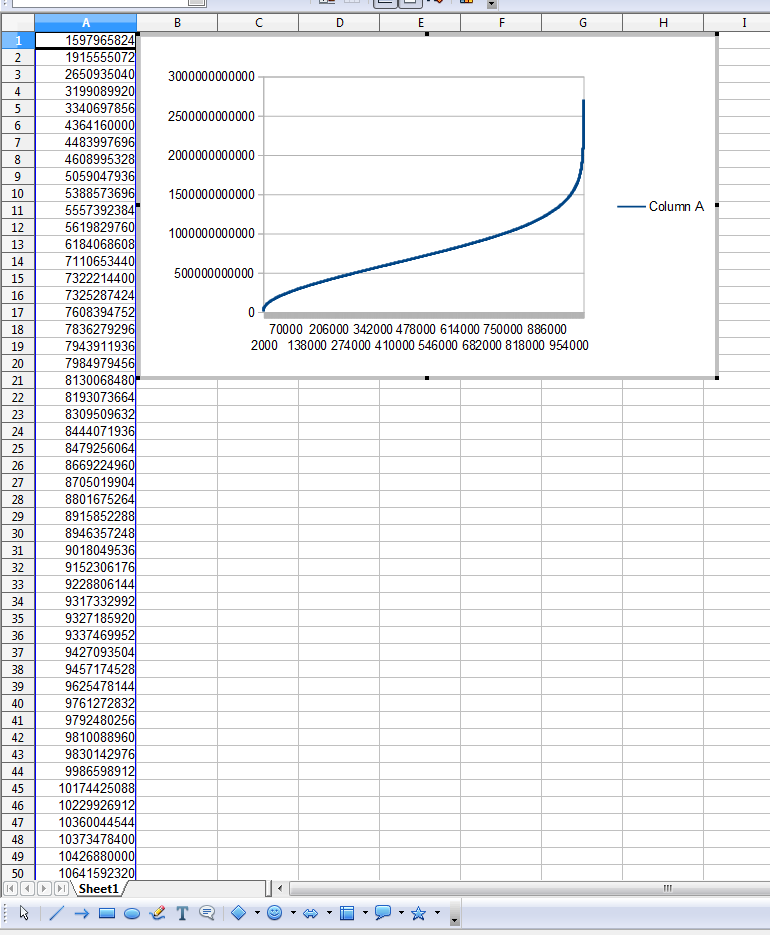
Task: Select the Text tool
Action: pos(182,912)
